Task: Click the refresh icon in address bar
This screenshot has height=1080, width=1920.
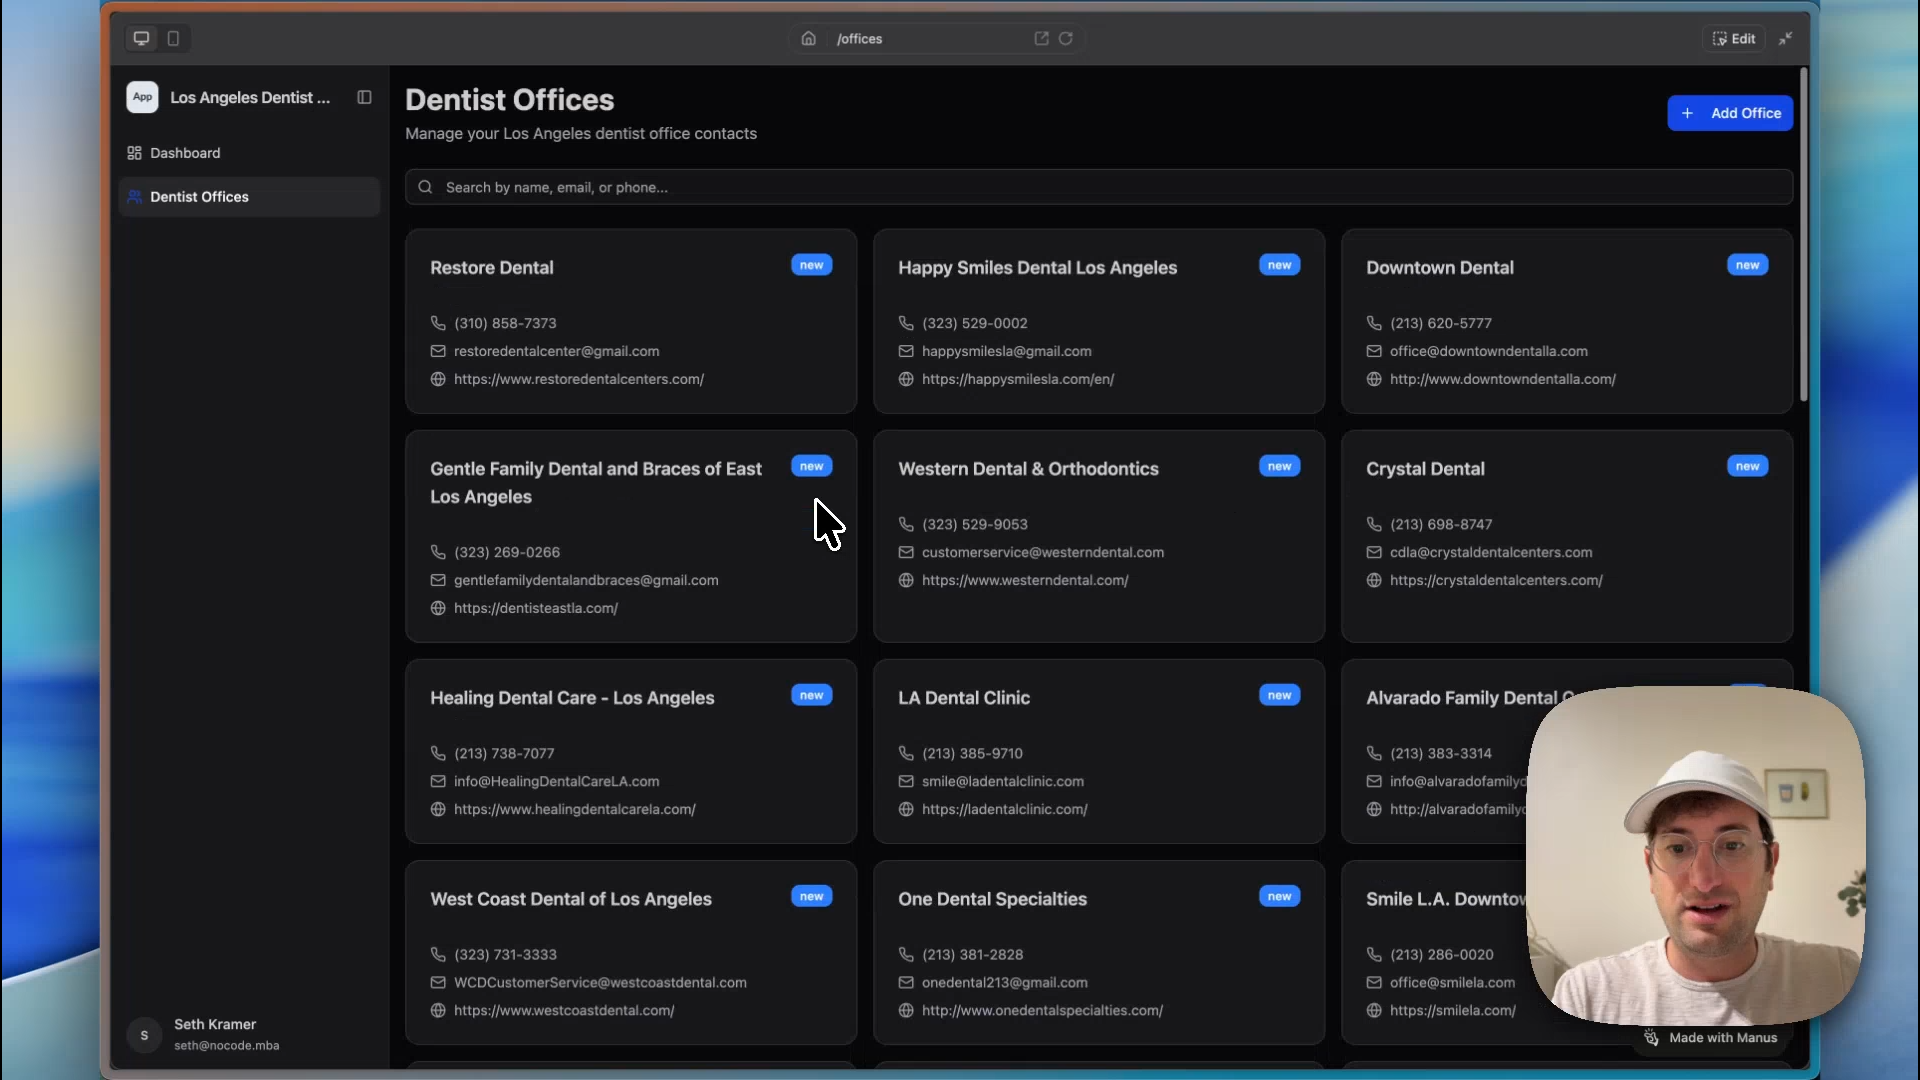Action: click(x=1066, y=39)
